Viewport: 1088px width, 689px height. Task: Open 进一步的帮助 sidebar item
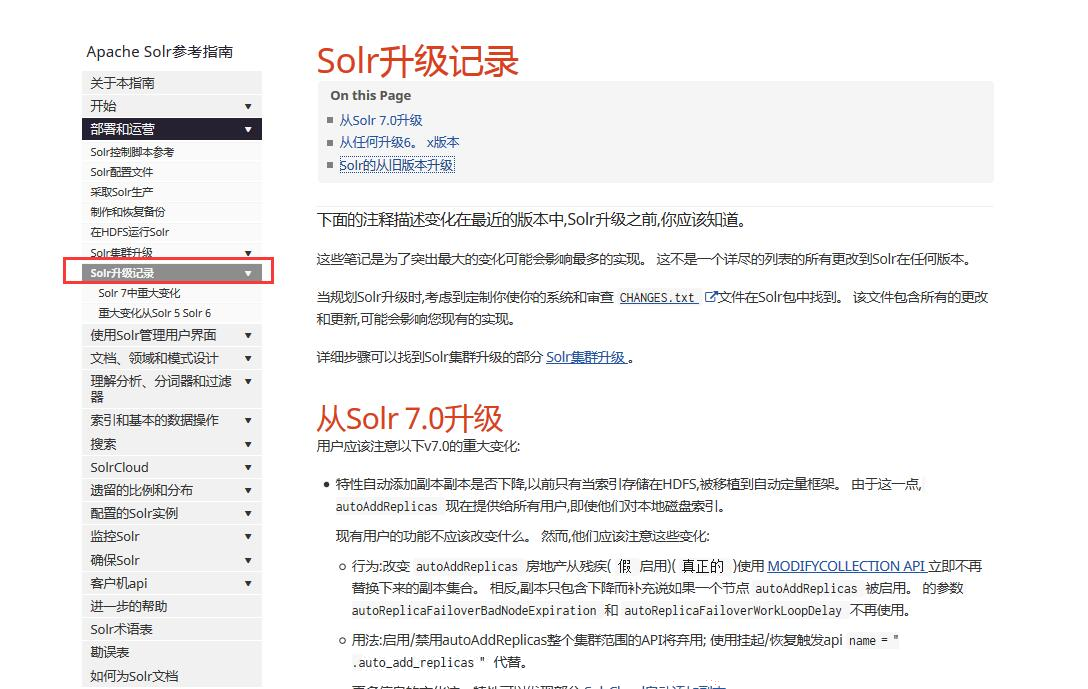pos(171,606)
